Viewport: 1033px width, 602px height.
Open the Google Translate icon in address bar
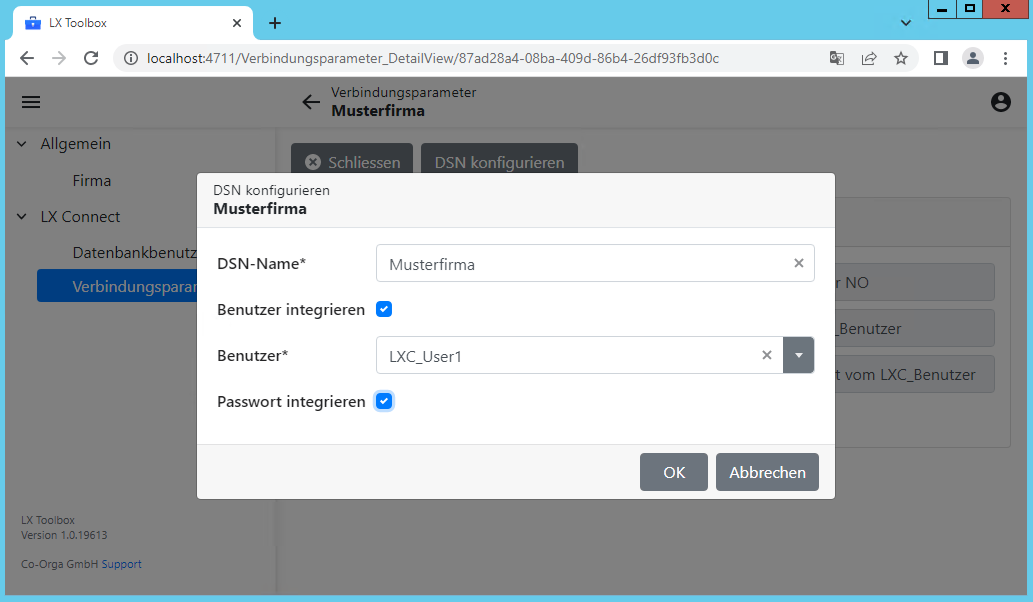(836, 59)
